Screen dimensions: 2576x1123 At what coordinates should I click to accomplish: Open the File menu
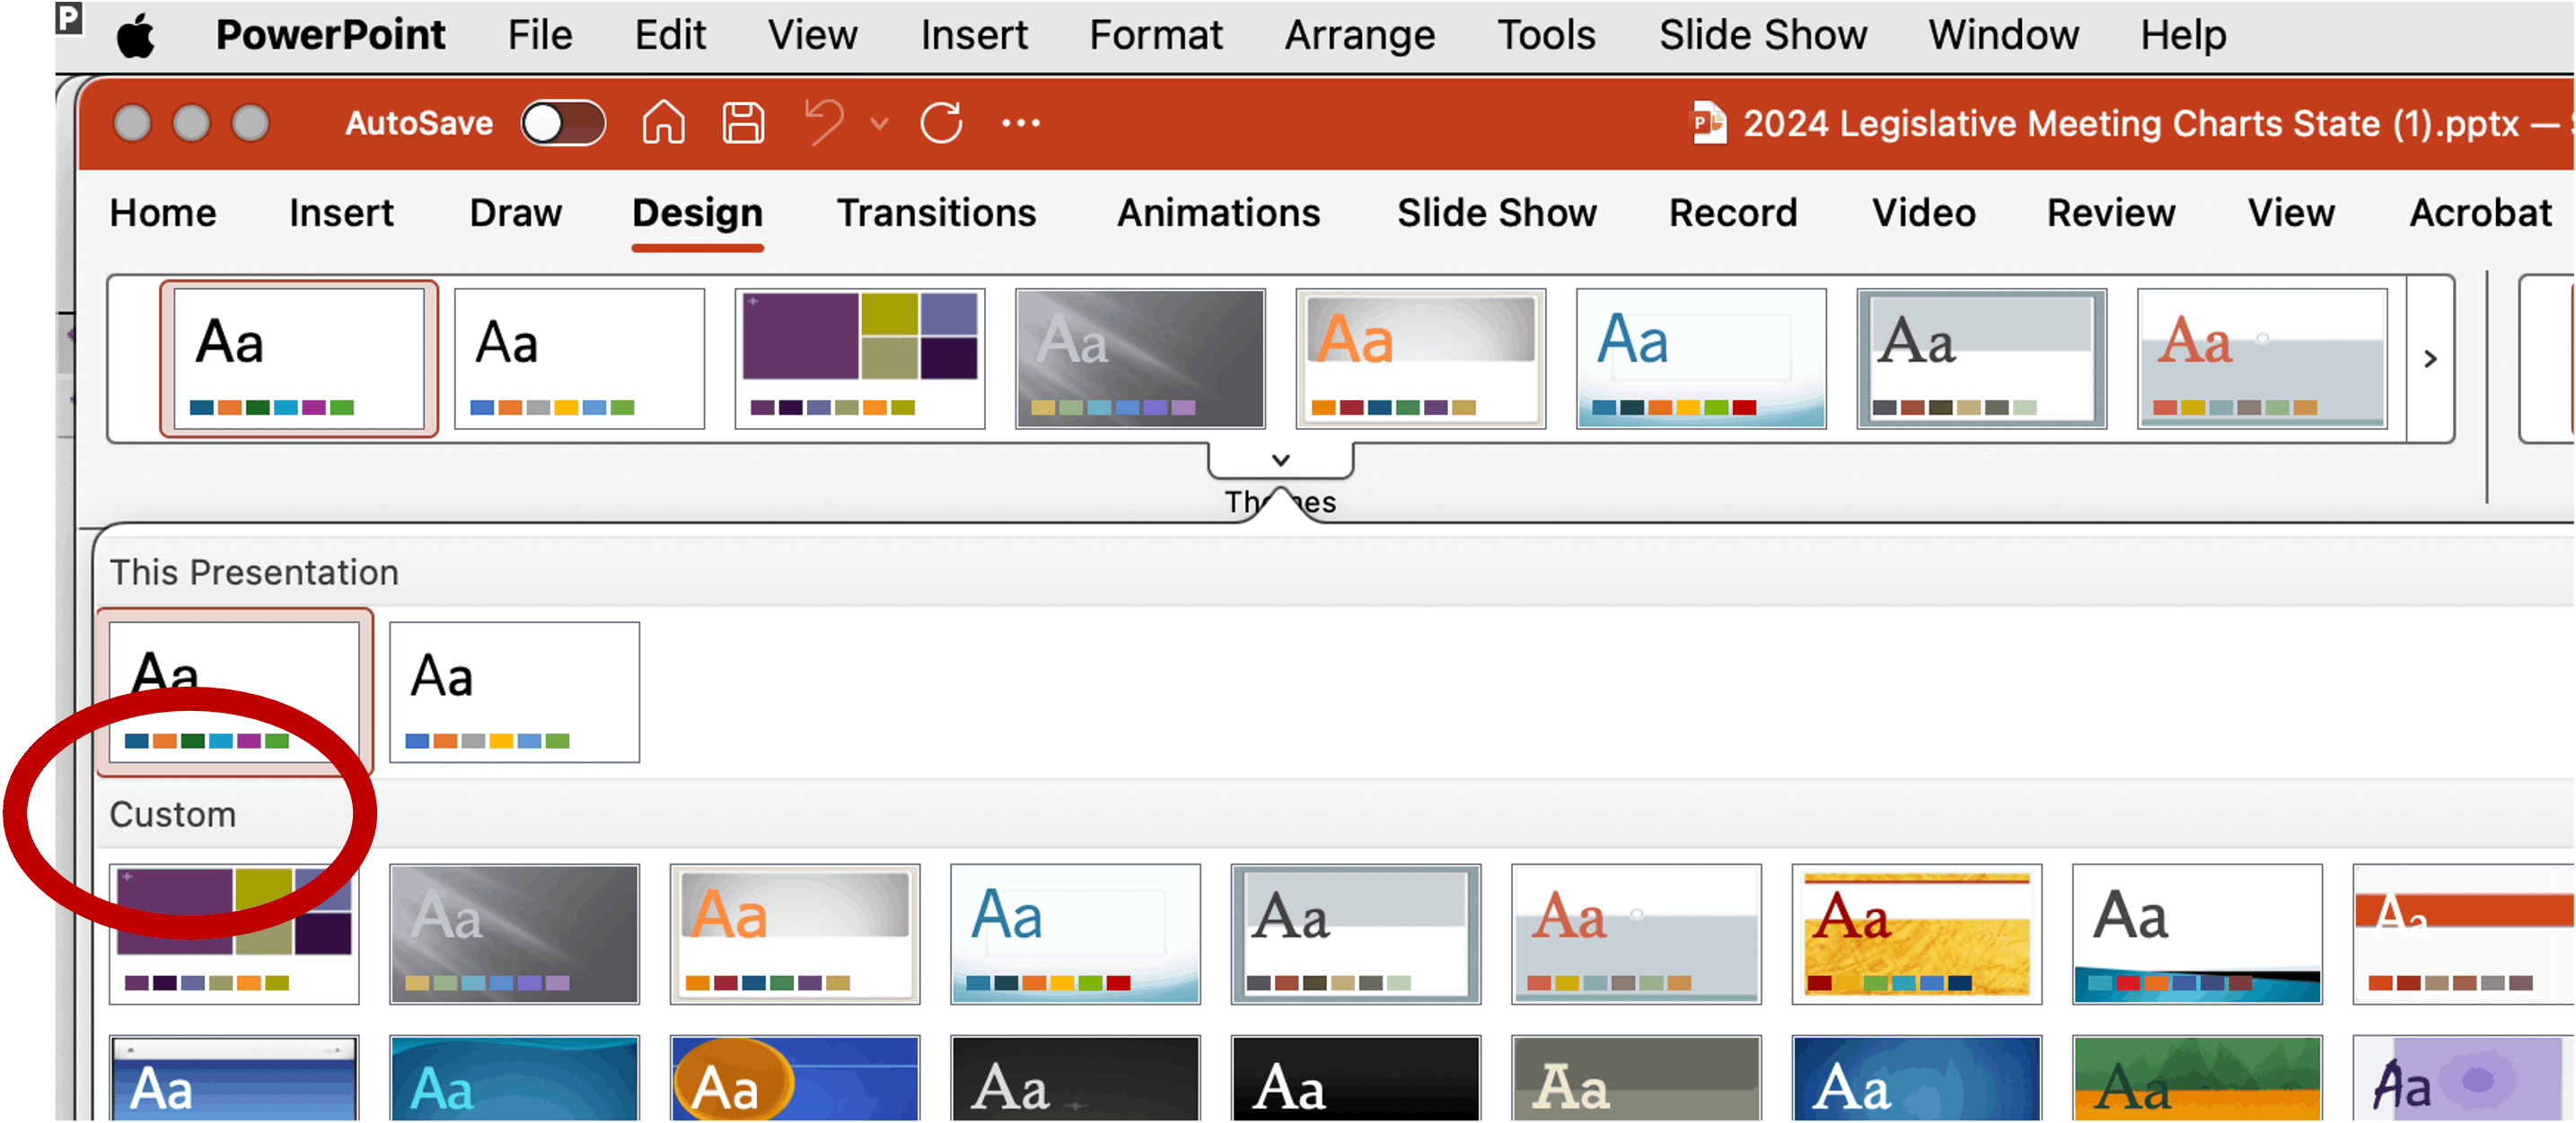[x=540, y=36]
